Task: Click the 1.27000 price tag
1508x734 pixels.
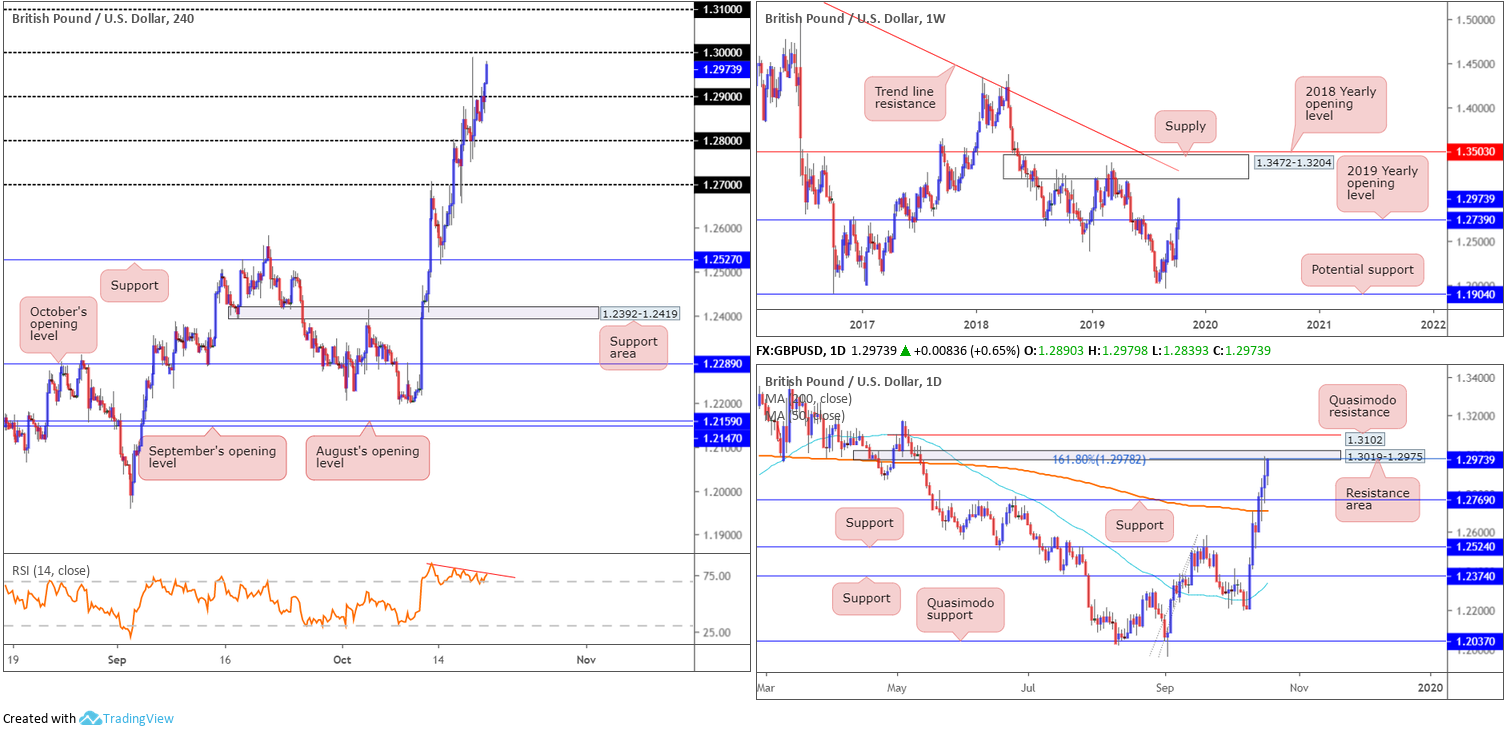Action: [x=722, y=184]
